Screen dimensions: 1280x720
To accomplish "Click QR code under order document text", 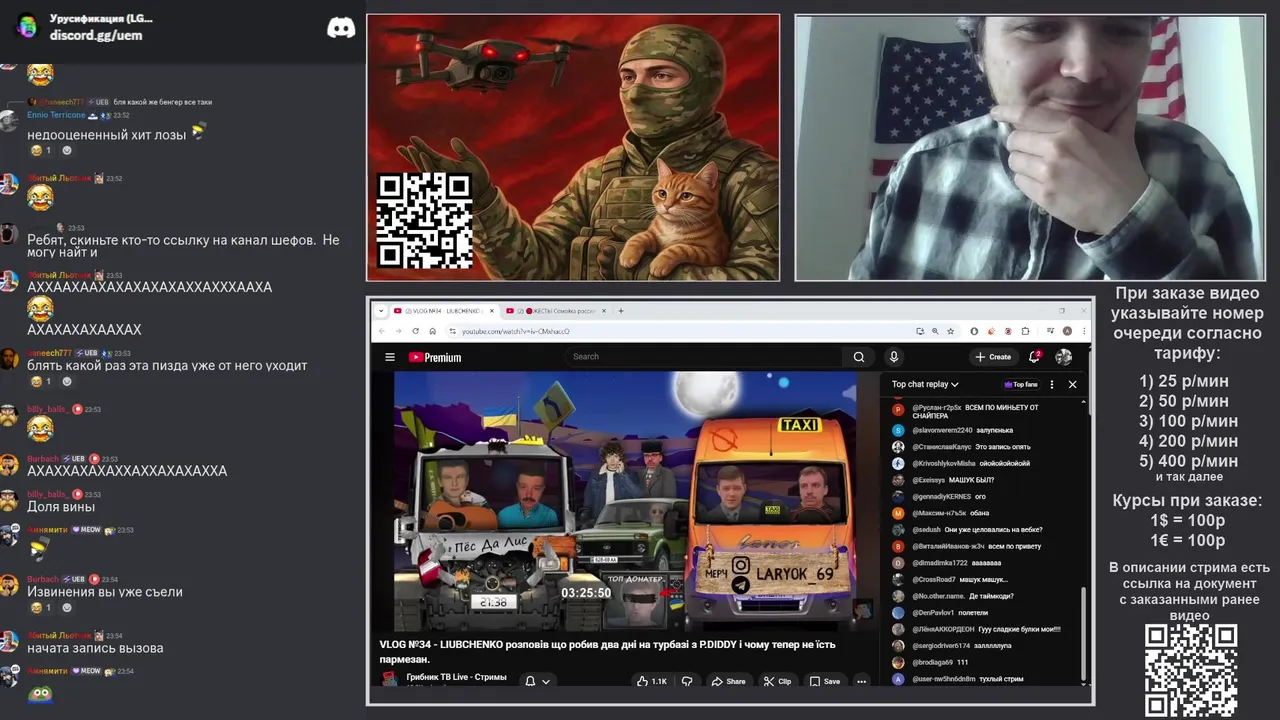I will pyautogui.click(x=1191, y=670).
